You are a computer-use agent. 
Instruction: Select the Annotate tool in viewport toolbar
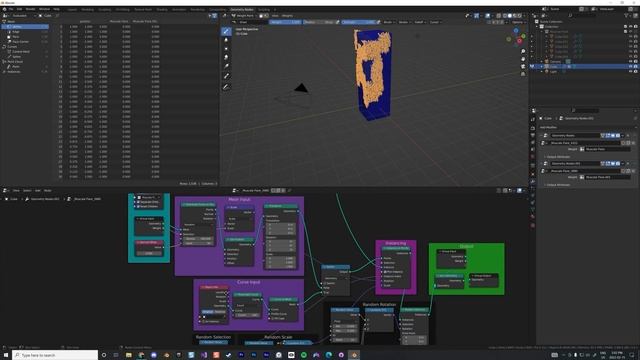coord(226,87)
